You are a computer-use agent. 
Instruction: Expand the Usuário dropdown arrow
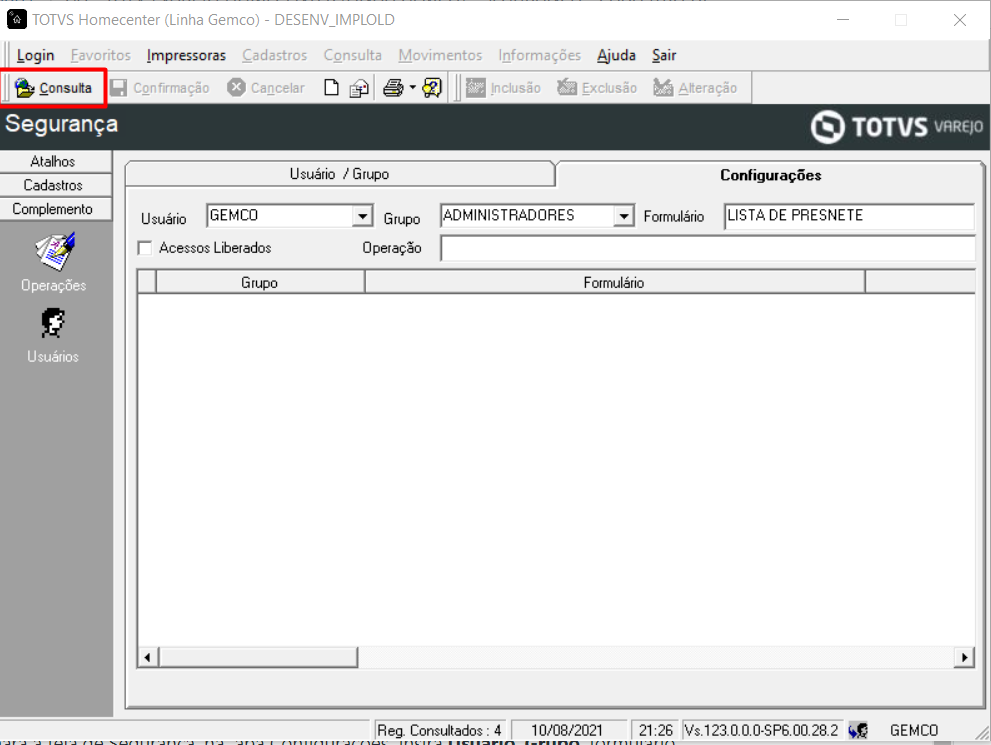point(362,216)
